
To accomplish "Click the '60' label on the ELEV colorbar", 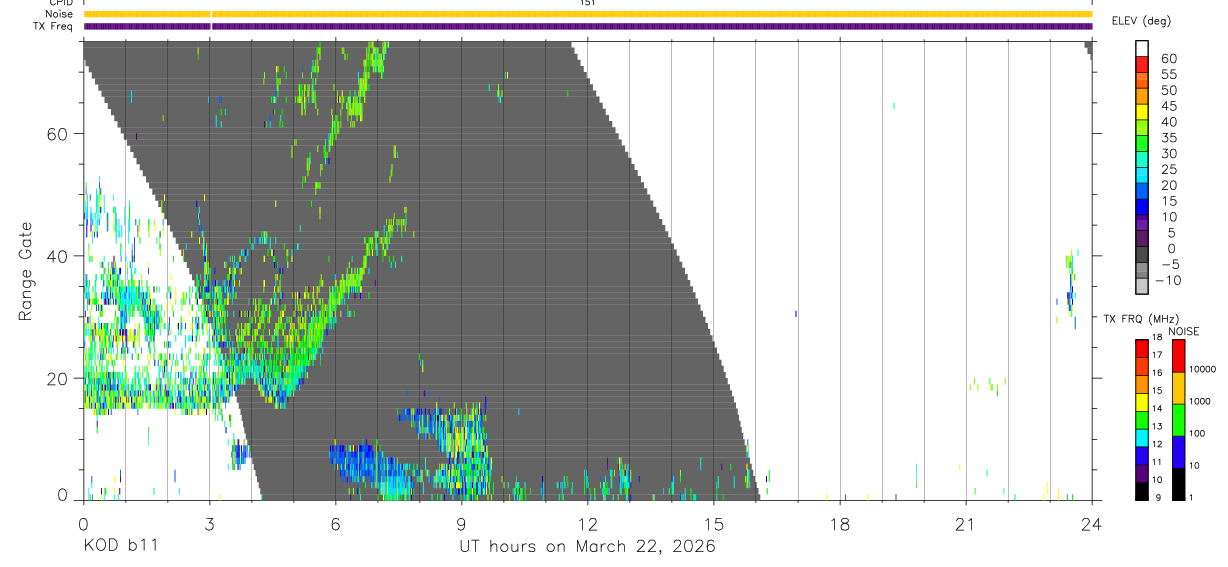I will click(1168, 59).
